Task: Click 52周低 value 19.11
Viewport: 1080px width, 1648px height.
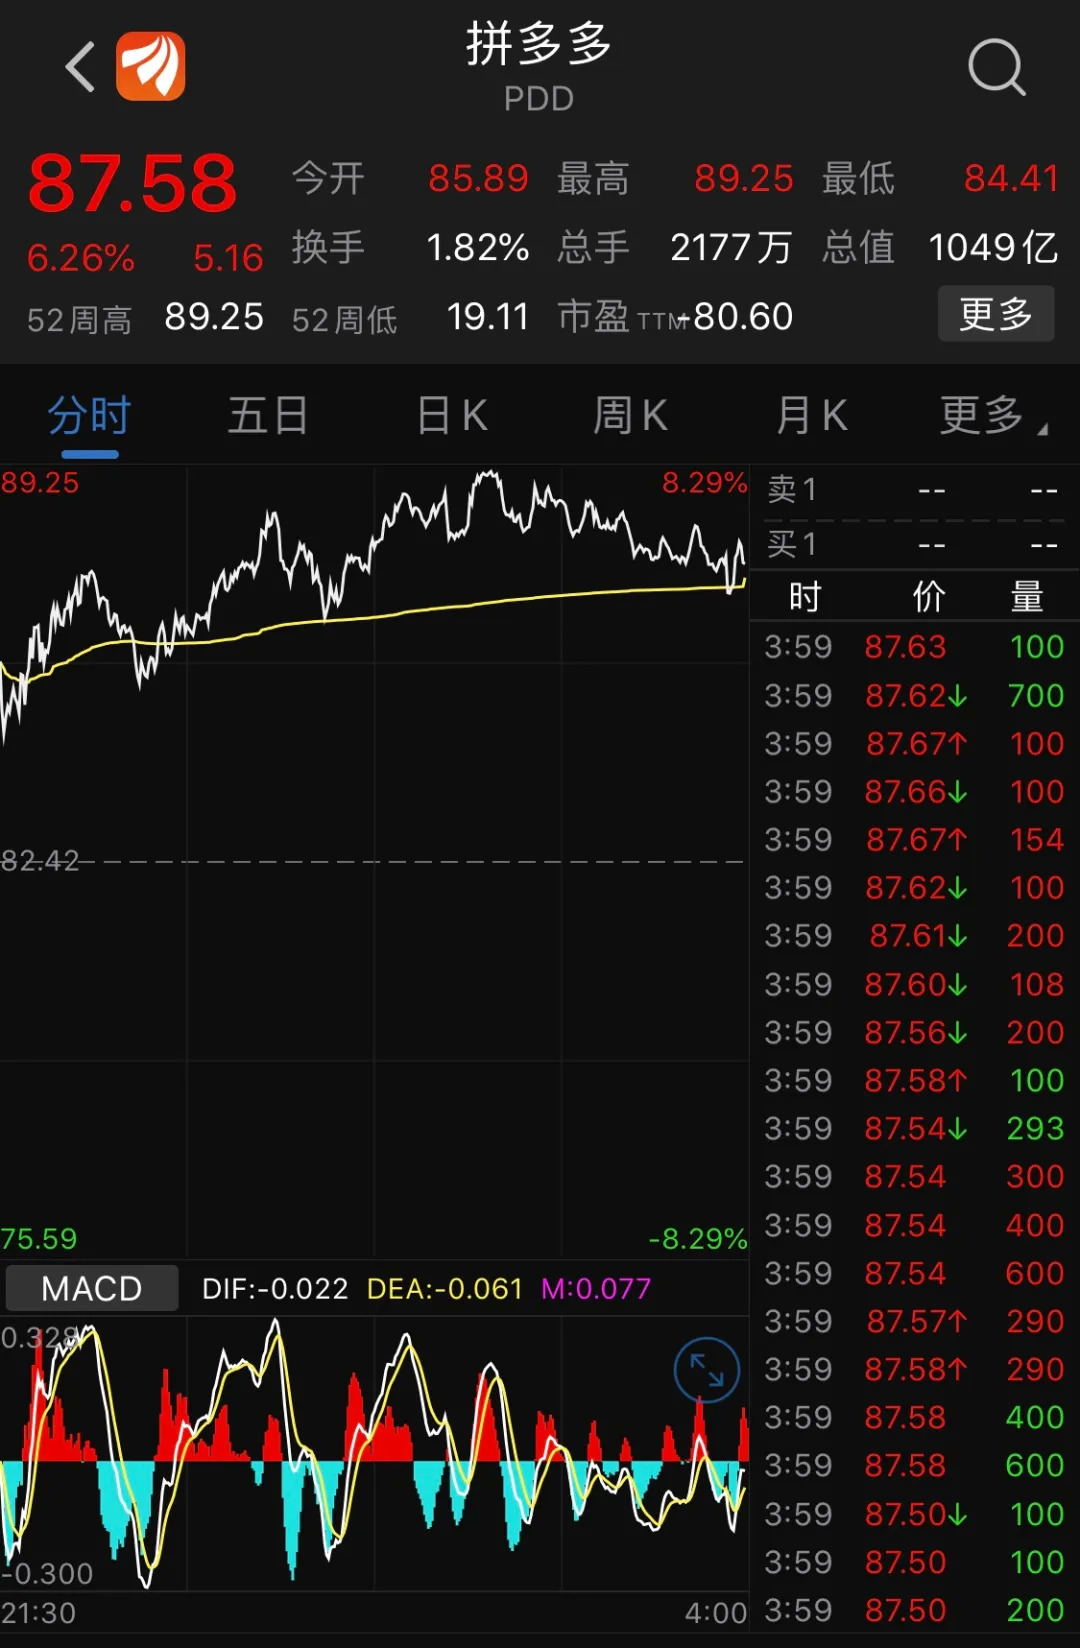Action: coord(487,317)
